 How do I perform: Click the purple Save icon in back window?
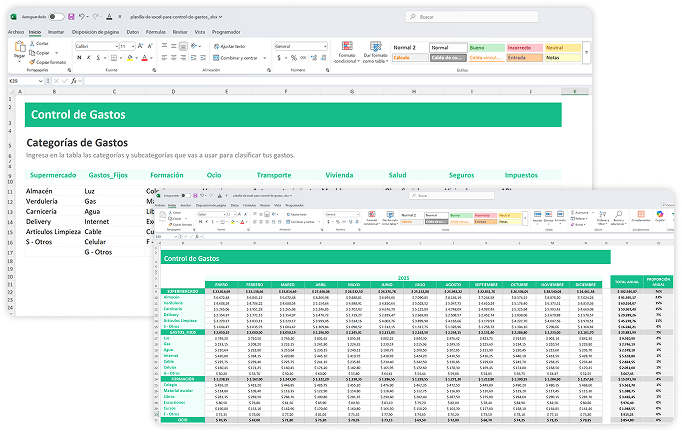click(x=71, y=17)
